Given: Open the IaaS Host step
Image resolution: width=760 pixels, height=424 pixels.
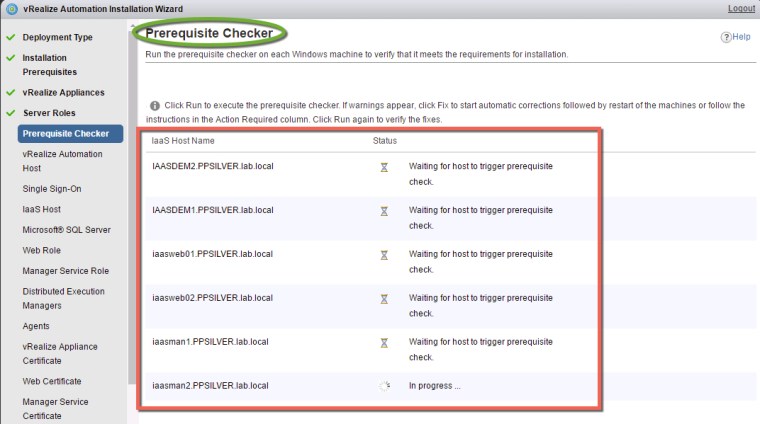Looking at the screenshot, I should pyautogui.click(x=42, y=209).
